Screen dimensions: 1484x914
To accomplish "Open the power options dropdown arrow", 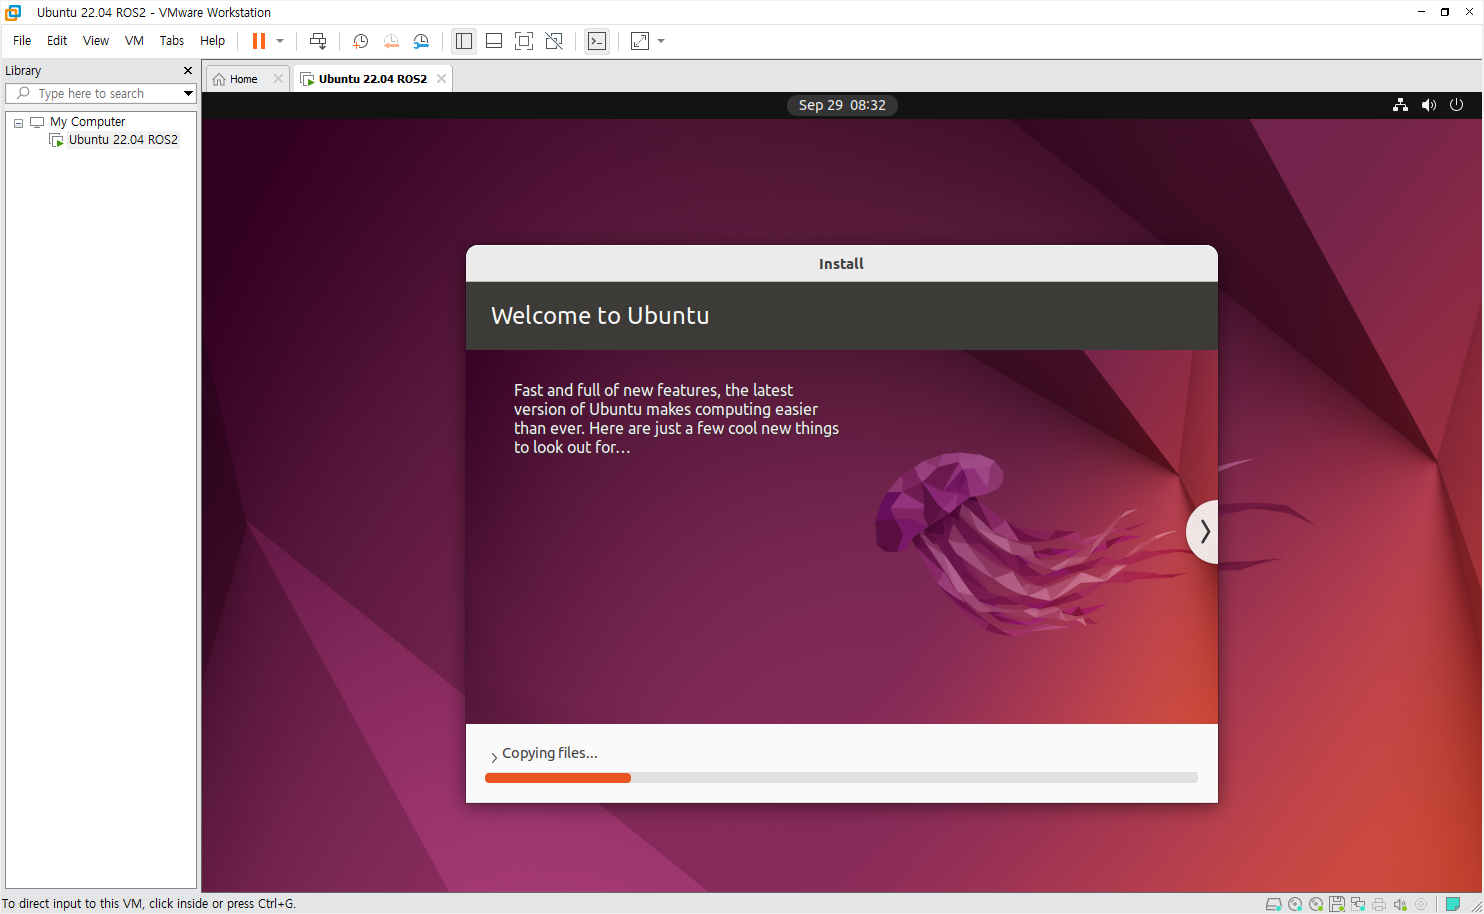I will (x=280, y=41).
